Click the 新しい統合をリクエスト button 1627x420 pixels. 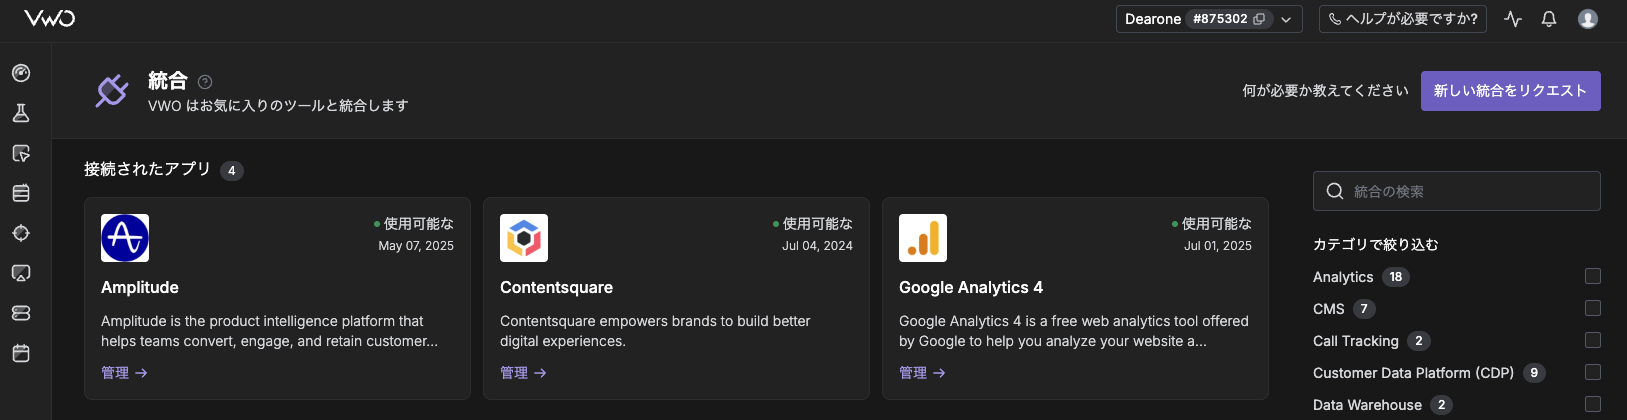1510,91
